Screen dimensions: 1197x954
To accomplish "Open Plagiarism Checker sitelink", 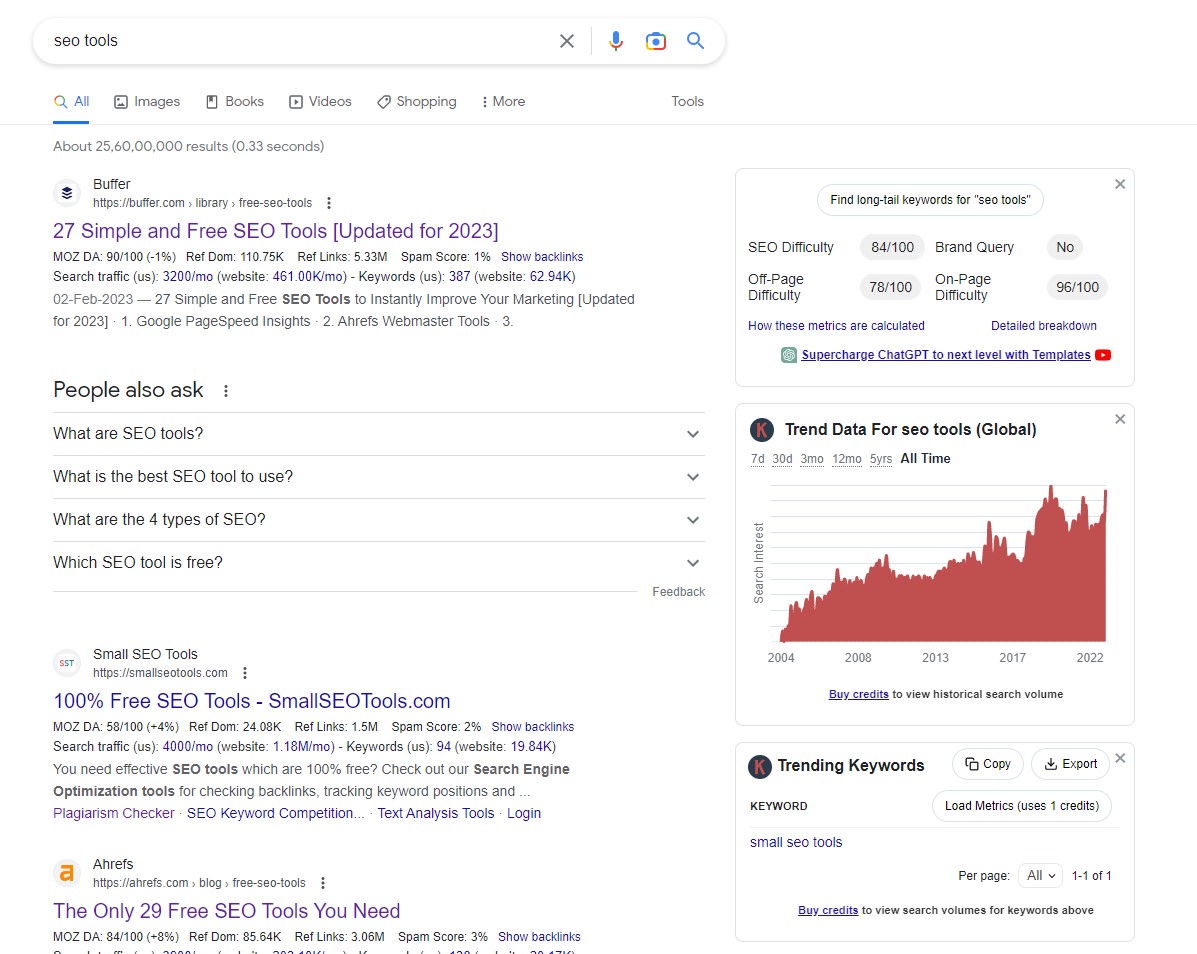I will coord(114,814).
